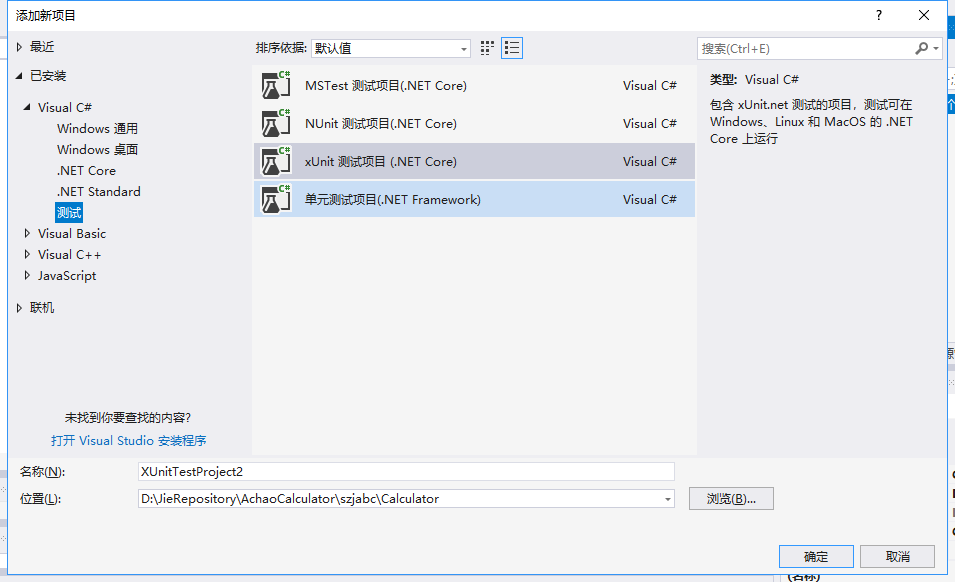Expand the Visual C++ node
This screenshot has width=955, height=582.
point(27,254)
